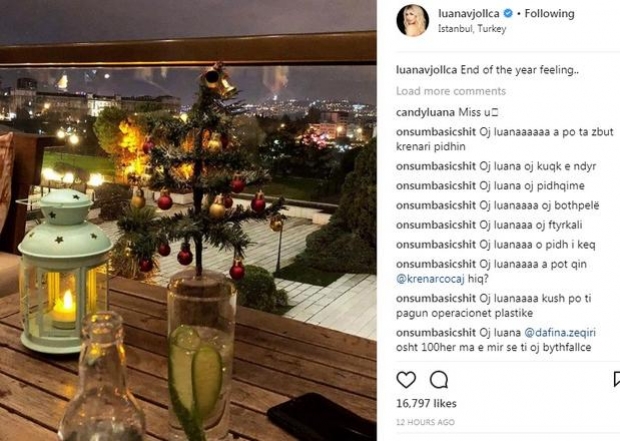Image resolution: width=620 pixels, height=441 pixels.
Task: Open the Istanbul, Turkey location link
Action: coord(474,30)
